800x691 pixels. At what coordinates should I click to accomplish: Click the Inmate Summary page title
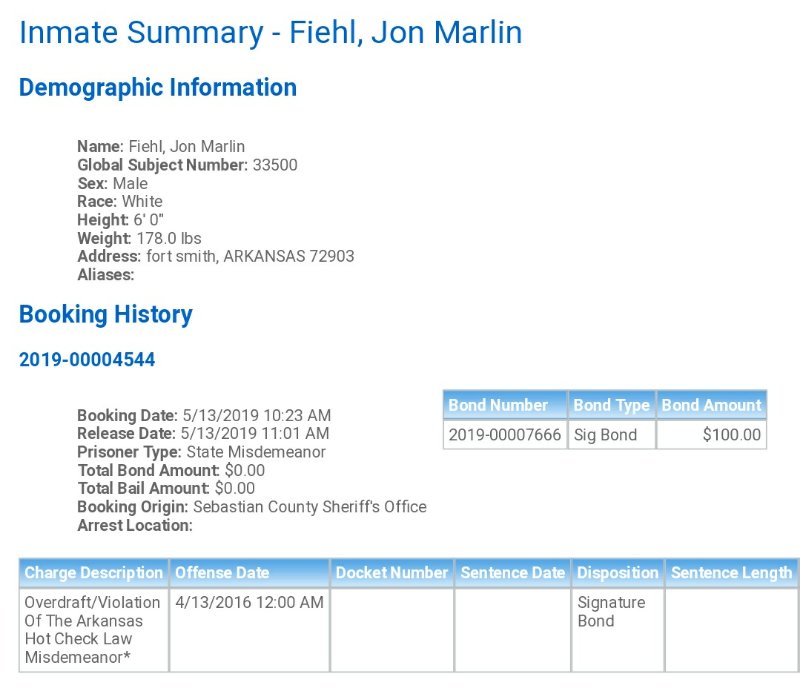tap(270, 33)
